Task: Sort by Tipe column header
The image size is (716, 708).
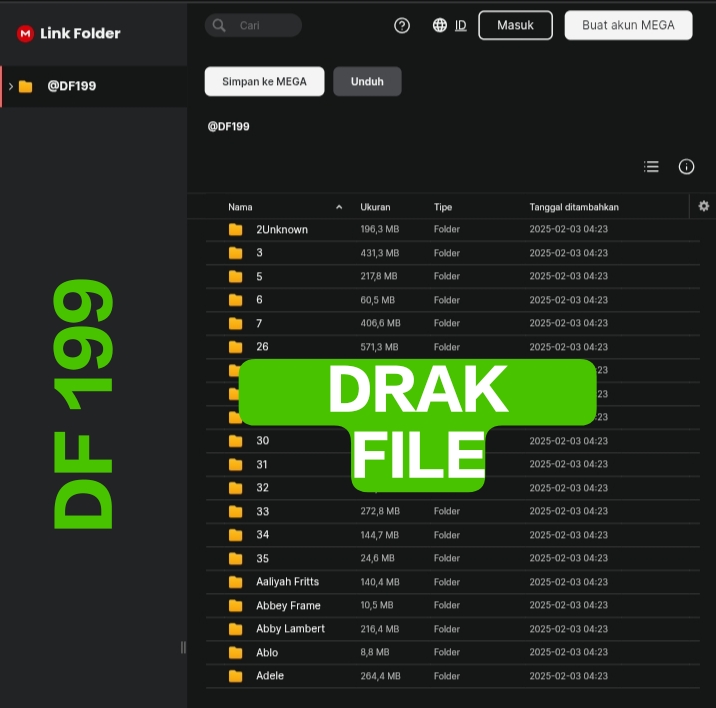Action: coord(443,207)
